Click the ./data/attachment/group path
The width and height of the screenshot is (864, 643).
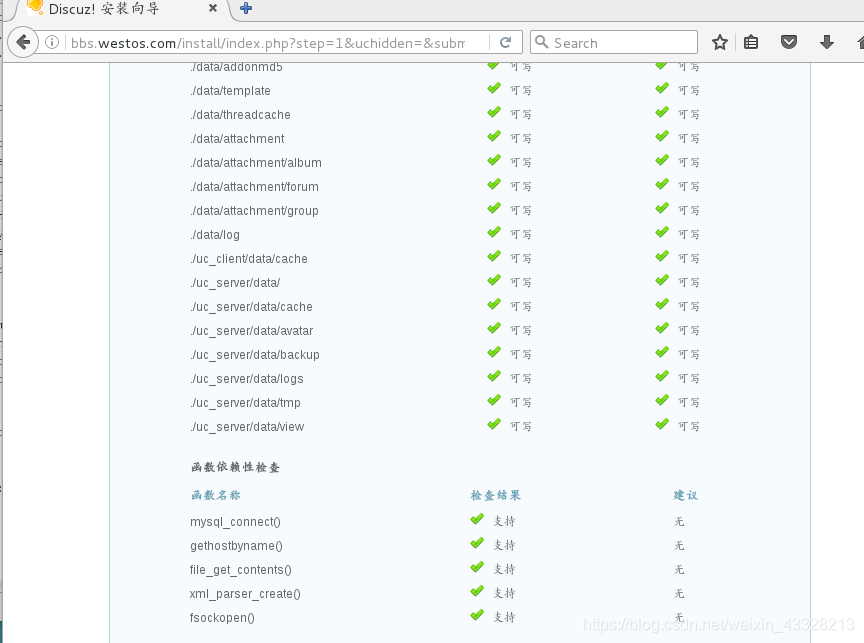[255, 211]
